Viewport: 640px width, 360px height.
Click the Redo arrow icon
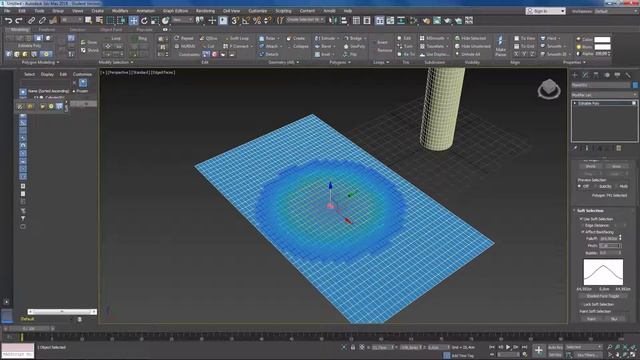coord(19,20)
